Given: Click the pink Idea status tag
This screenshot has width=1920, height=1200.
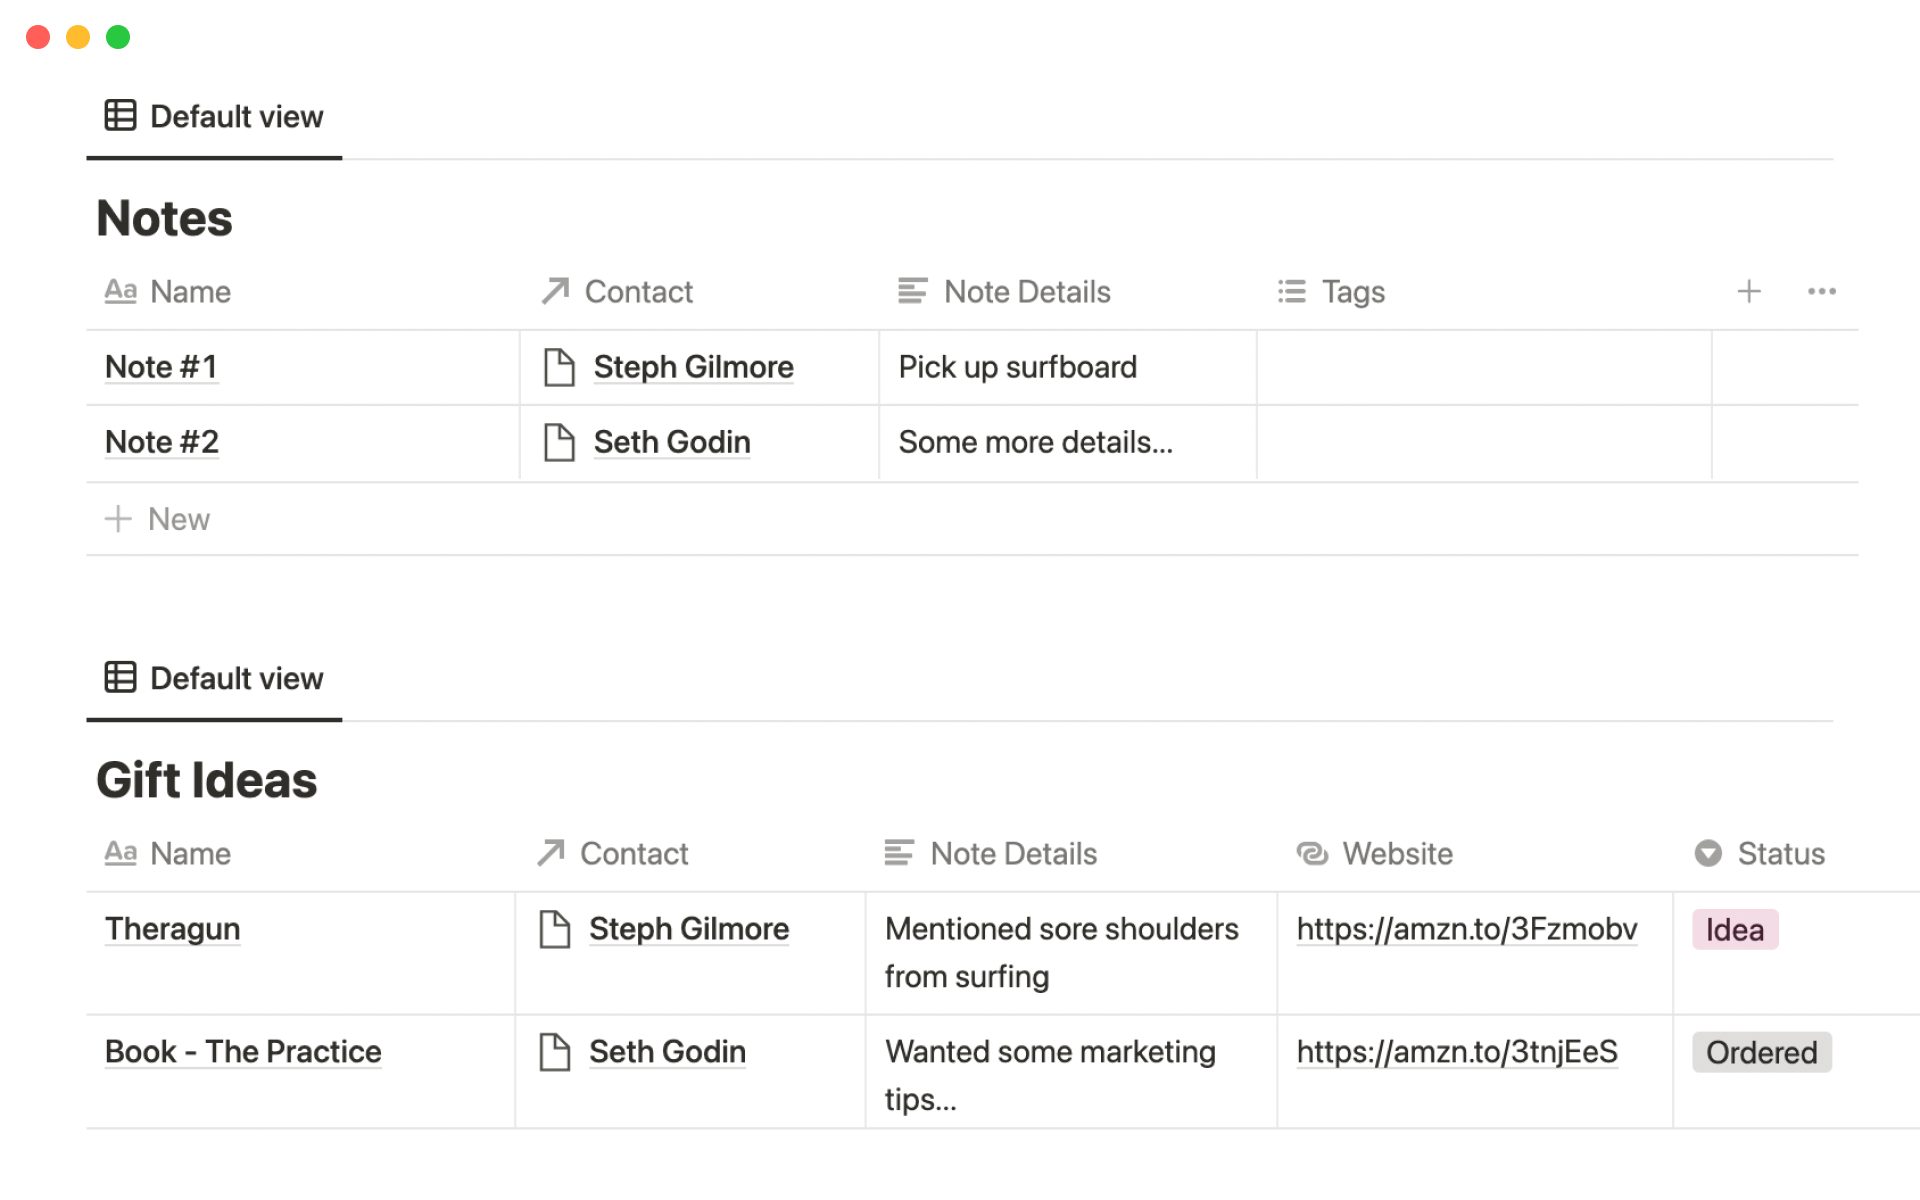Looking at the screenshot, I should click(1734, 929).
